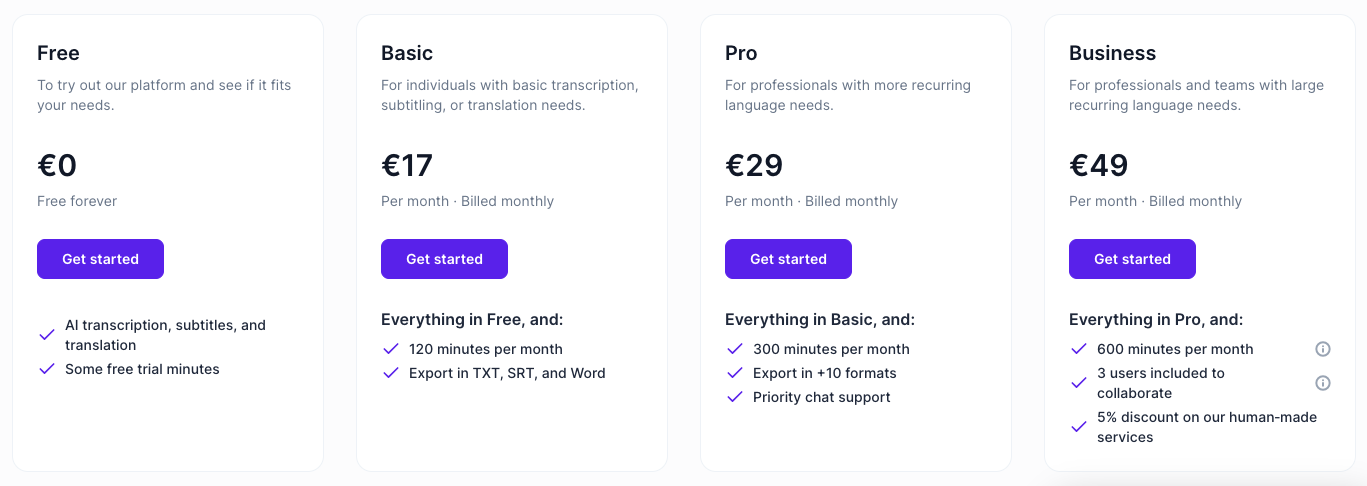The width and height of the screenshot is (1367, 486).
Task: Select the Business plan heading
Action: [x=1112, y=53]
